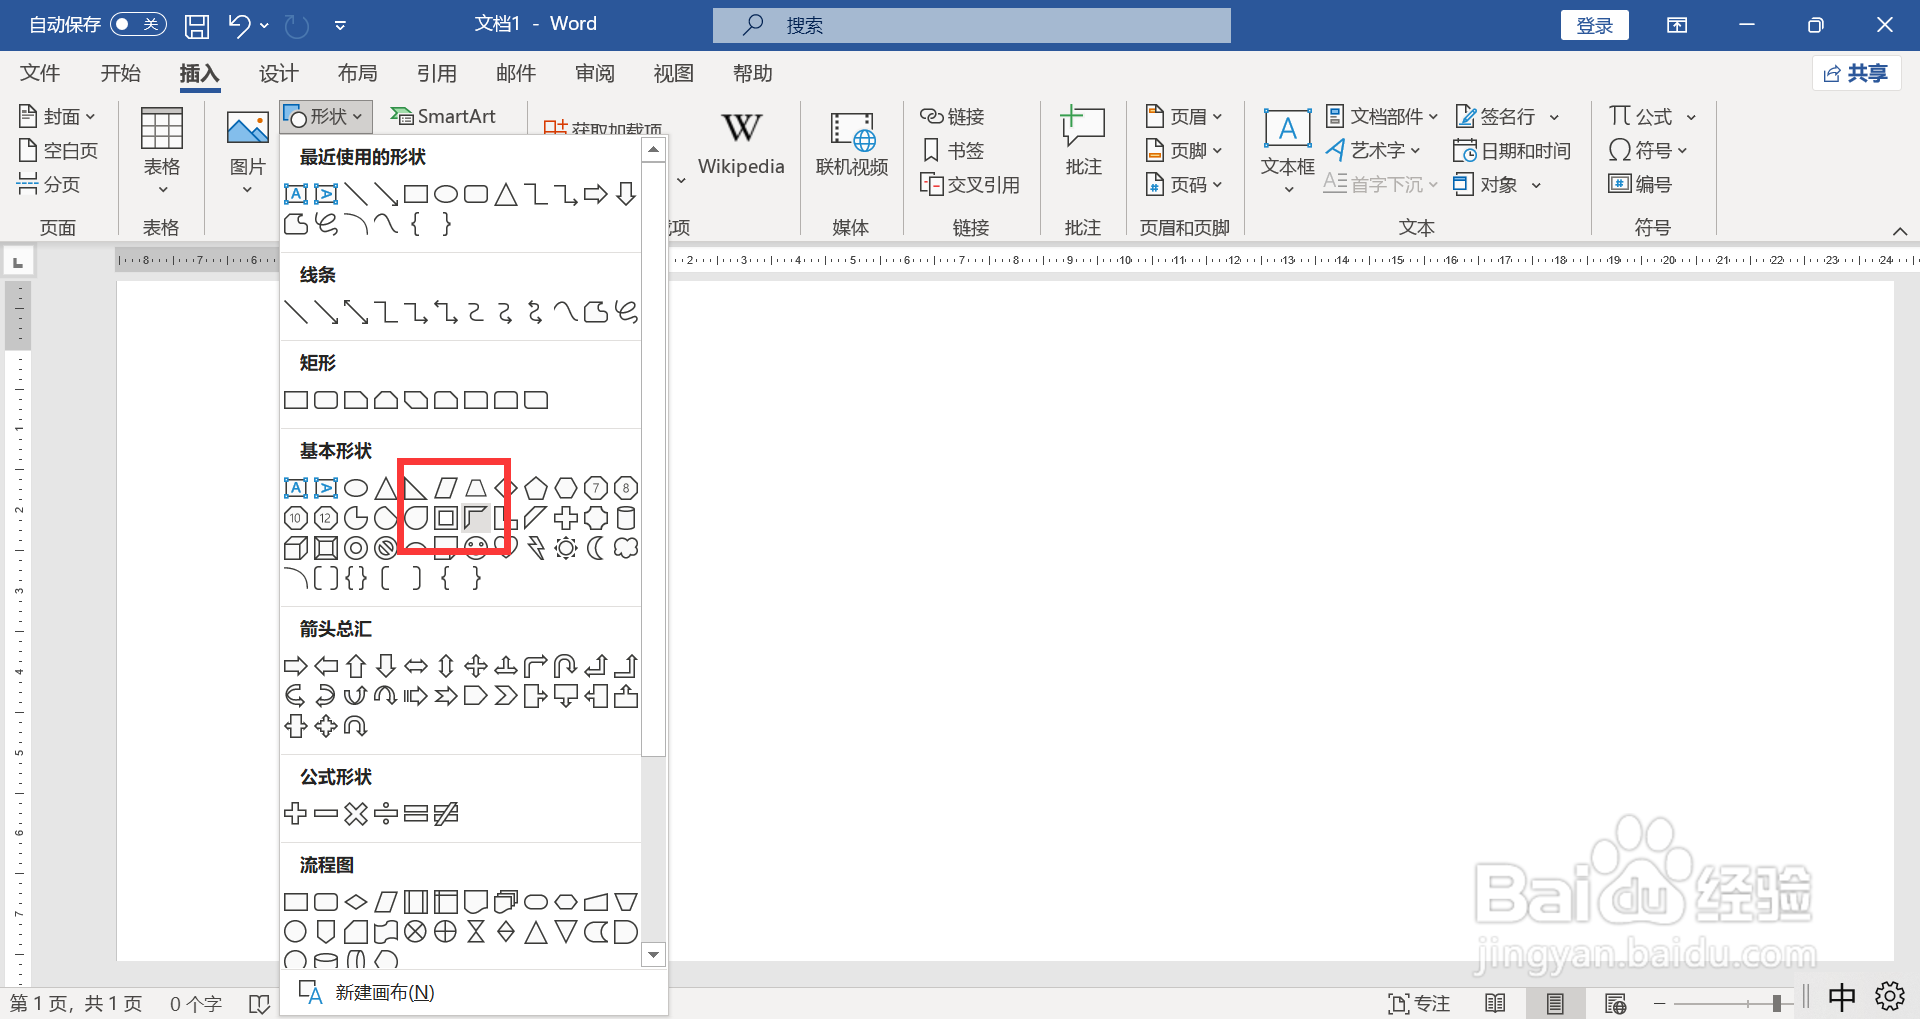Click the zoom slider handle

click(1777, 1003)
